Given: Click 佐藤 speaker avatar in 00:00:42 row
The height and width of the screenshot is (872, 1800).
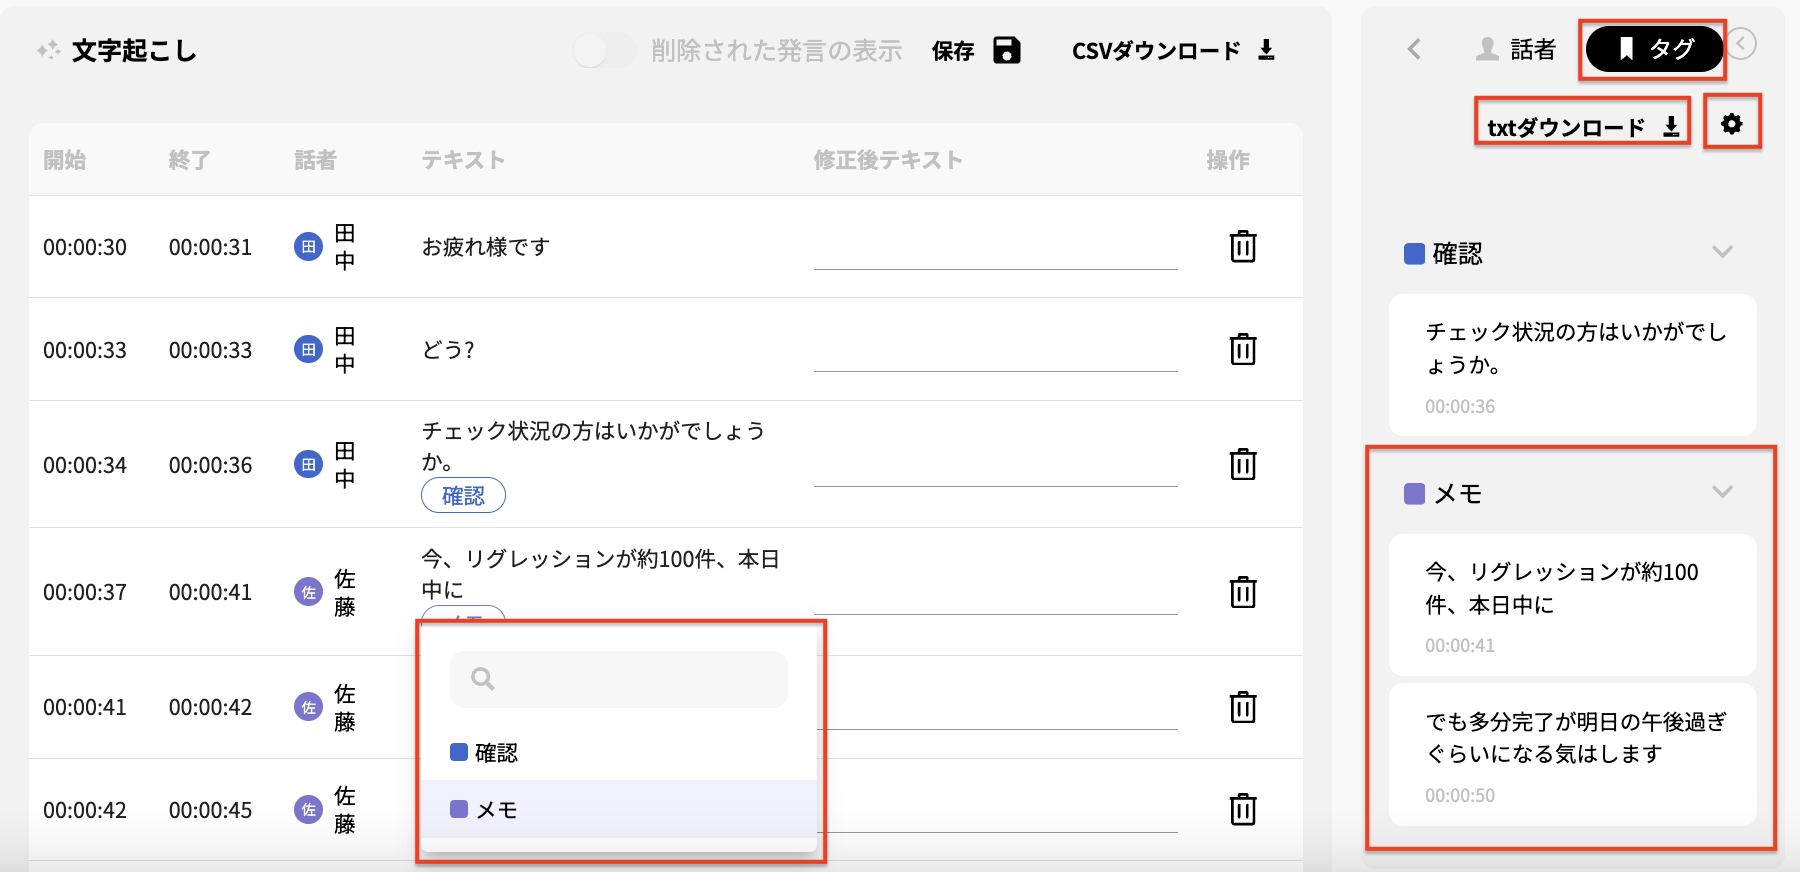Looking at the screenshot, I should [308, 809].
